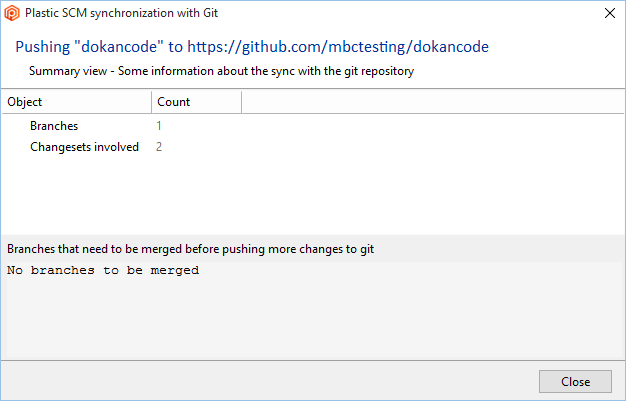Click the "No branches to be merged" text
Viewport: 626px width, 401px height.
103,270
